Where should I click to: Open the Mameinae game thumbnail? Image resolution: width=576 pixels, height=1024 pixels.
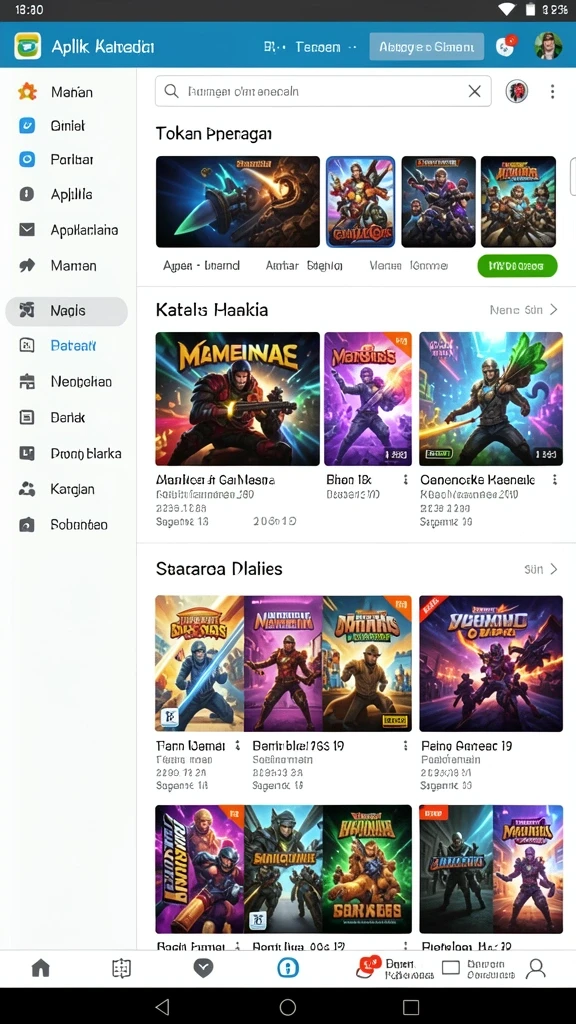(238, 399)
